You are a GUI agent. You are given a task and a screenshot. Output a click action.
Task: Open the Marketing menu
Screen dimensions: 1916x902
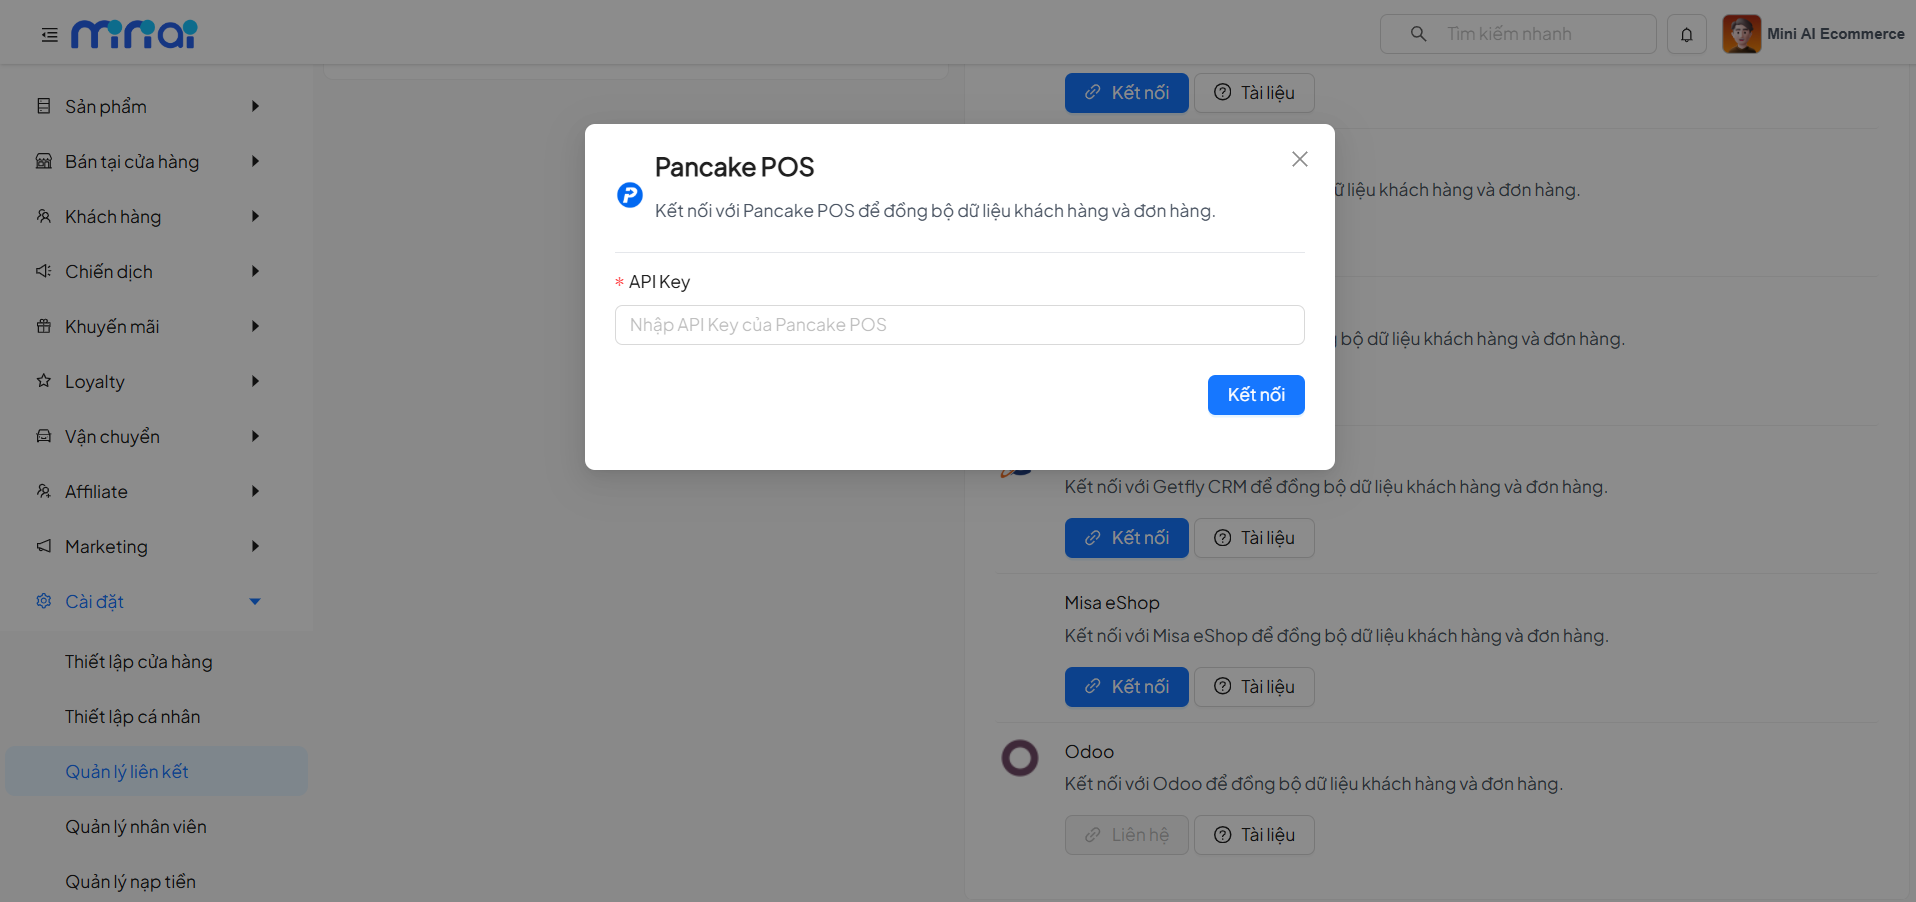coord(106,547)
